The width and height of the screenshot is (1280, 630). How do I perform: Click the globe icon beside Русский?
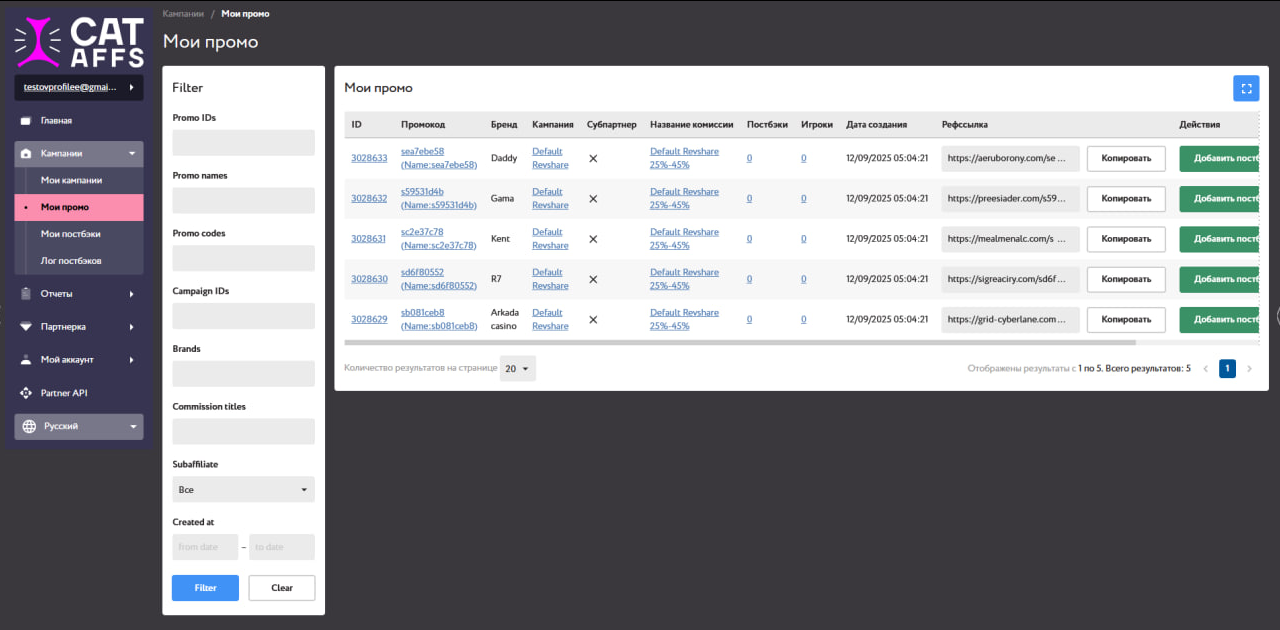click(x=29, y=426)
